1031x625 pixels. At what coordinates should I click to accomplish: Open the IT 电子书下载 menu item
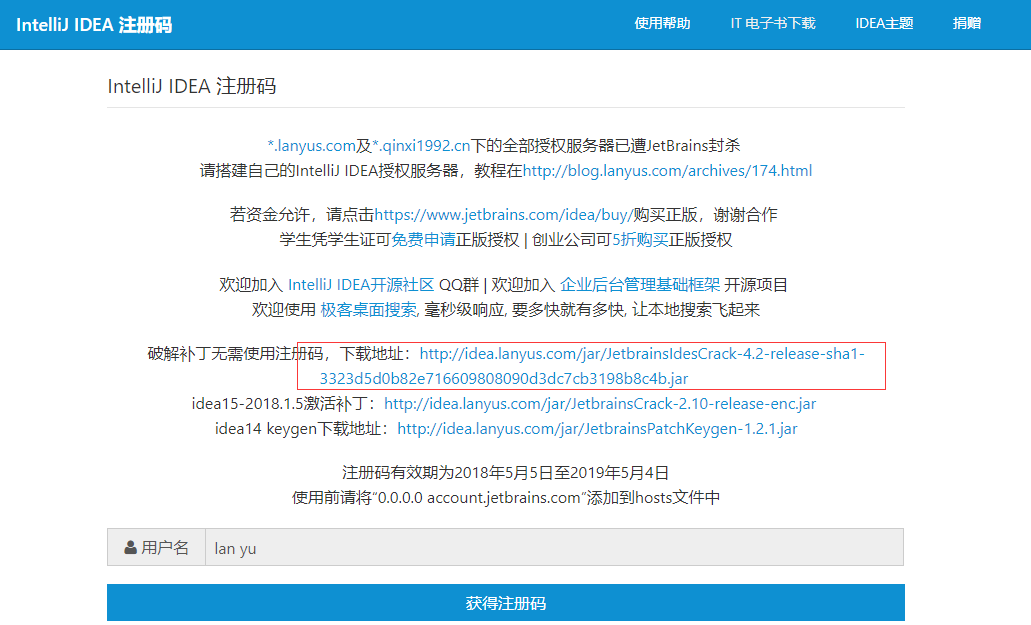[x=773, y=24]
